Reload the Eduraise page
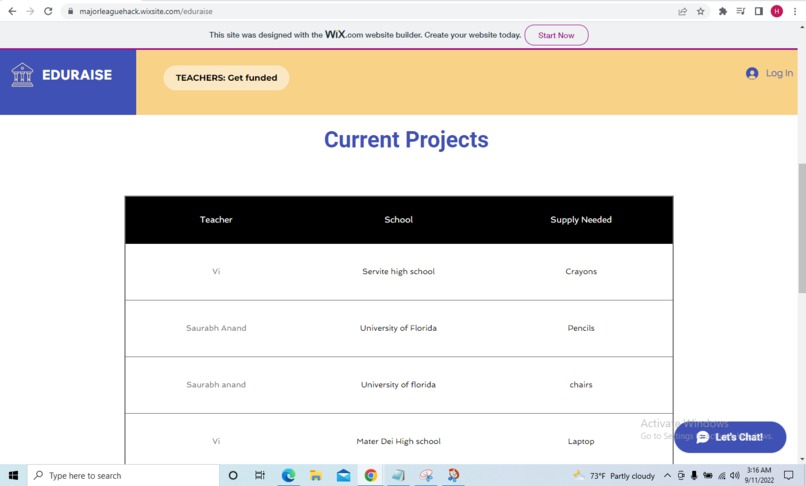 [x=48, y=11]
